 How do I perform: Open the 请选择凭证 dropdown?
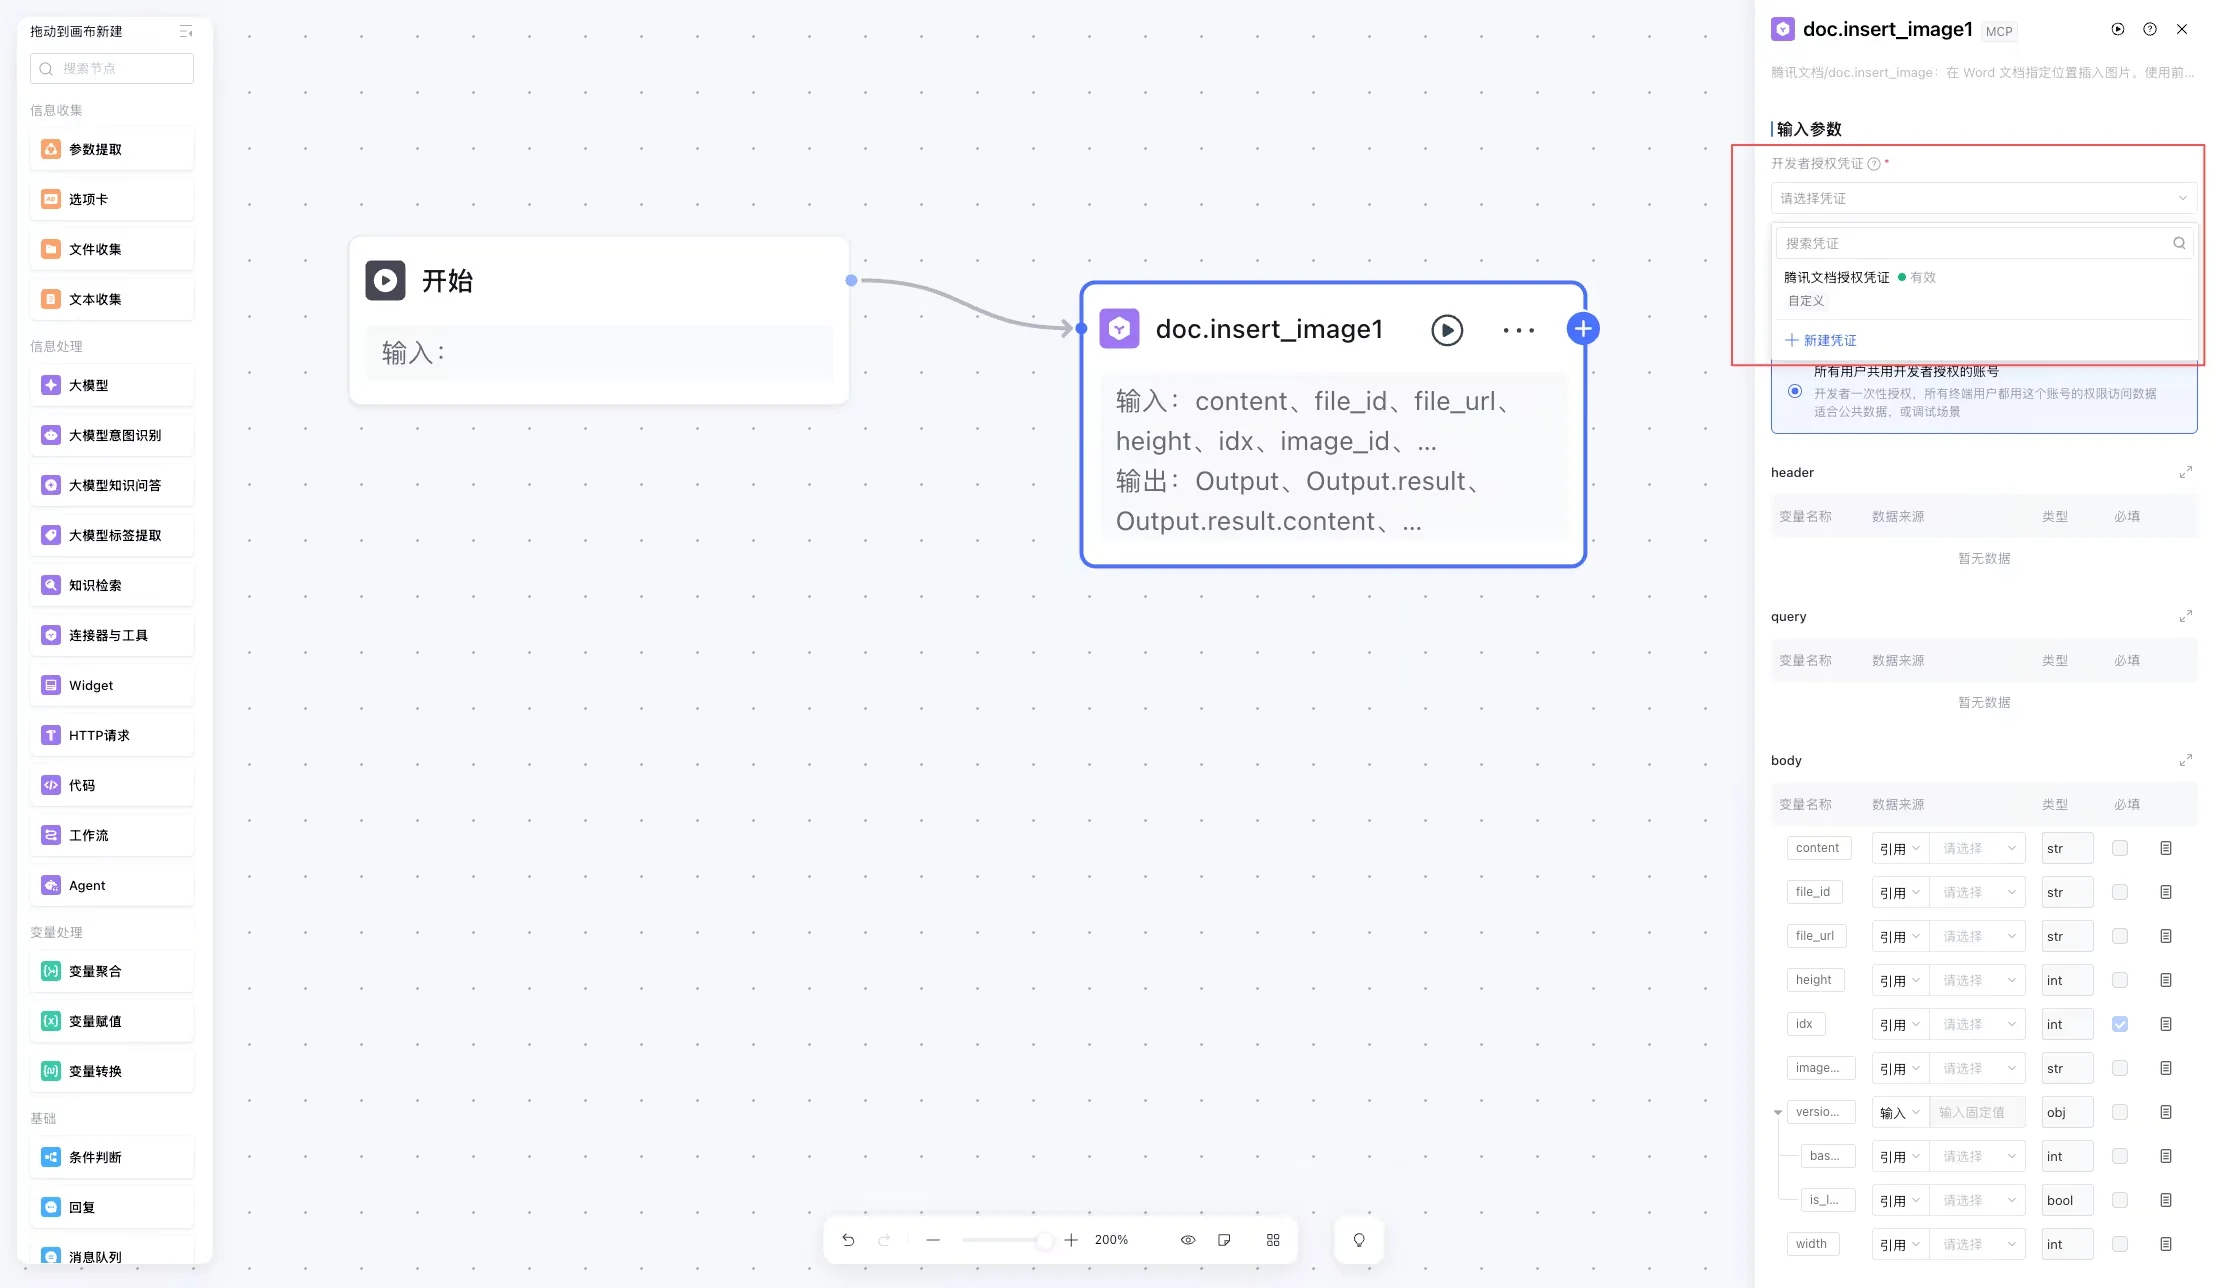point(1983,198)
